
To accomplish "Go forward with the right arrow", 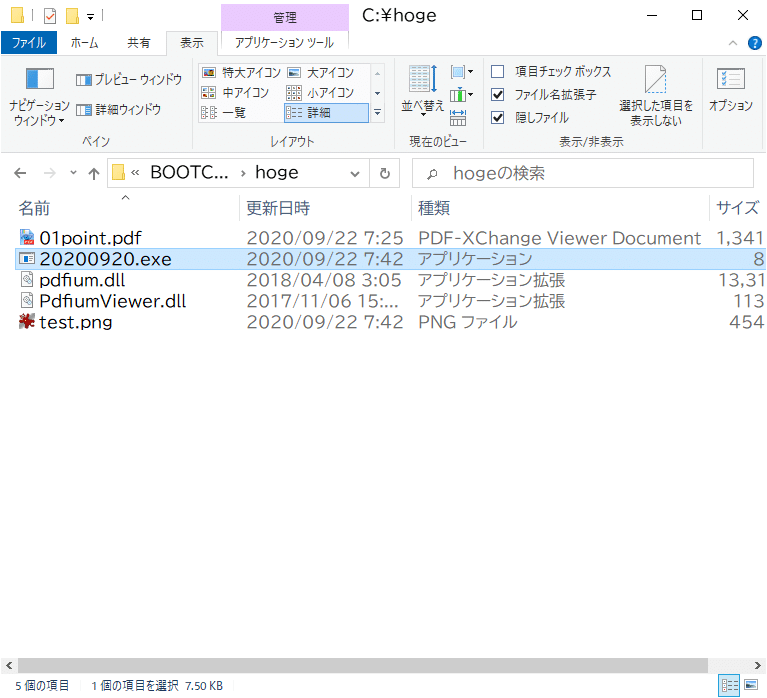I will (49, 173).
